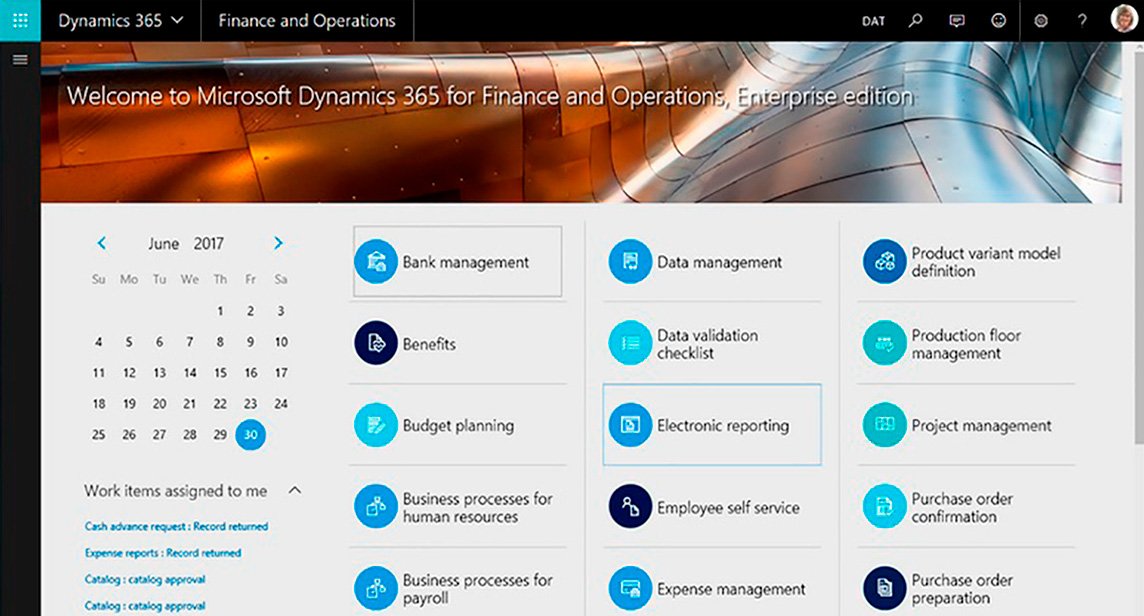The height and width of the screenshot is (616, 1144).
Task: Select June 7 in the calendar
Action: coord(190,342)
